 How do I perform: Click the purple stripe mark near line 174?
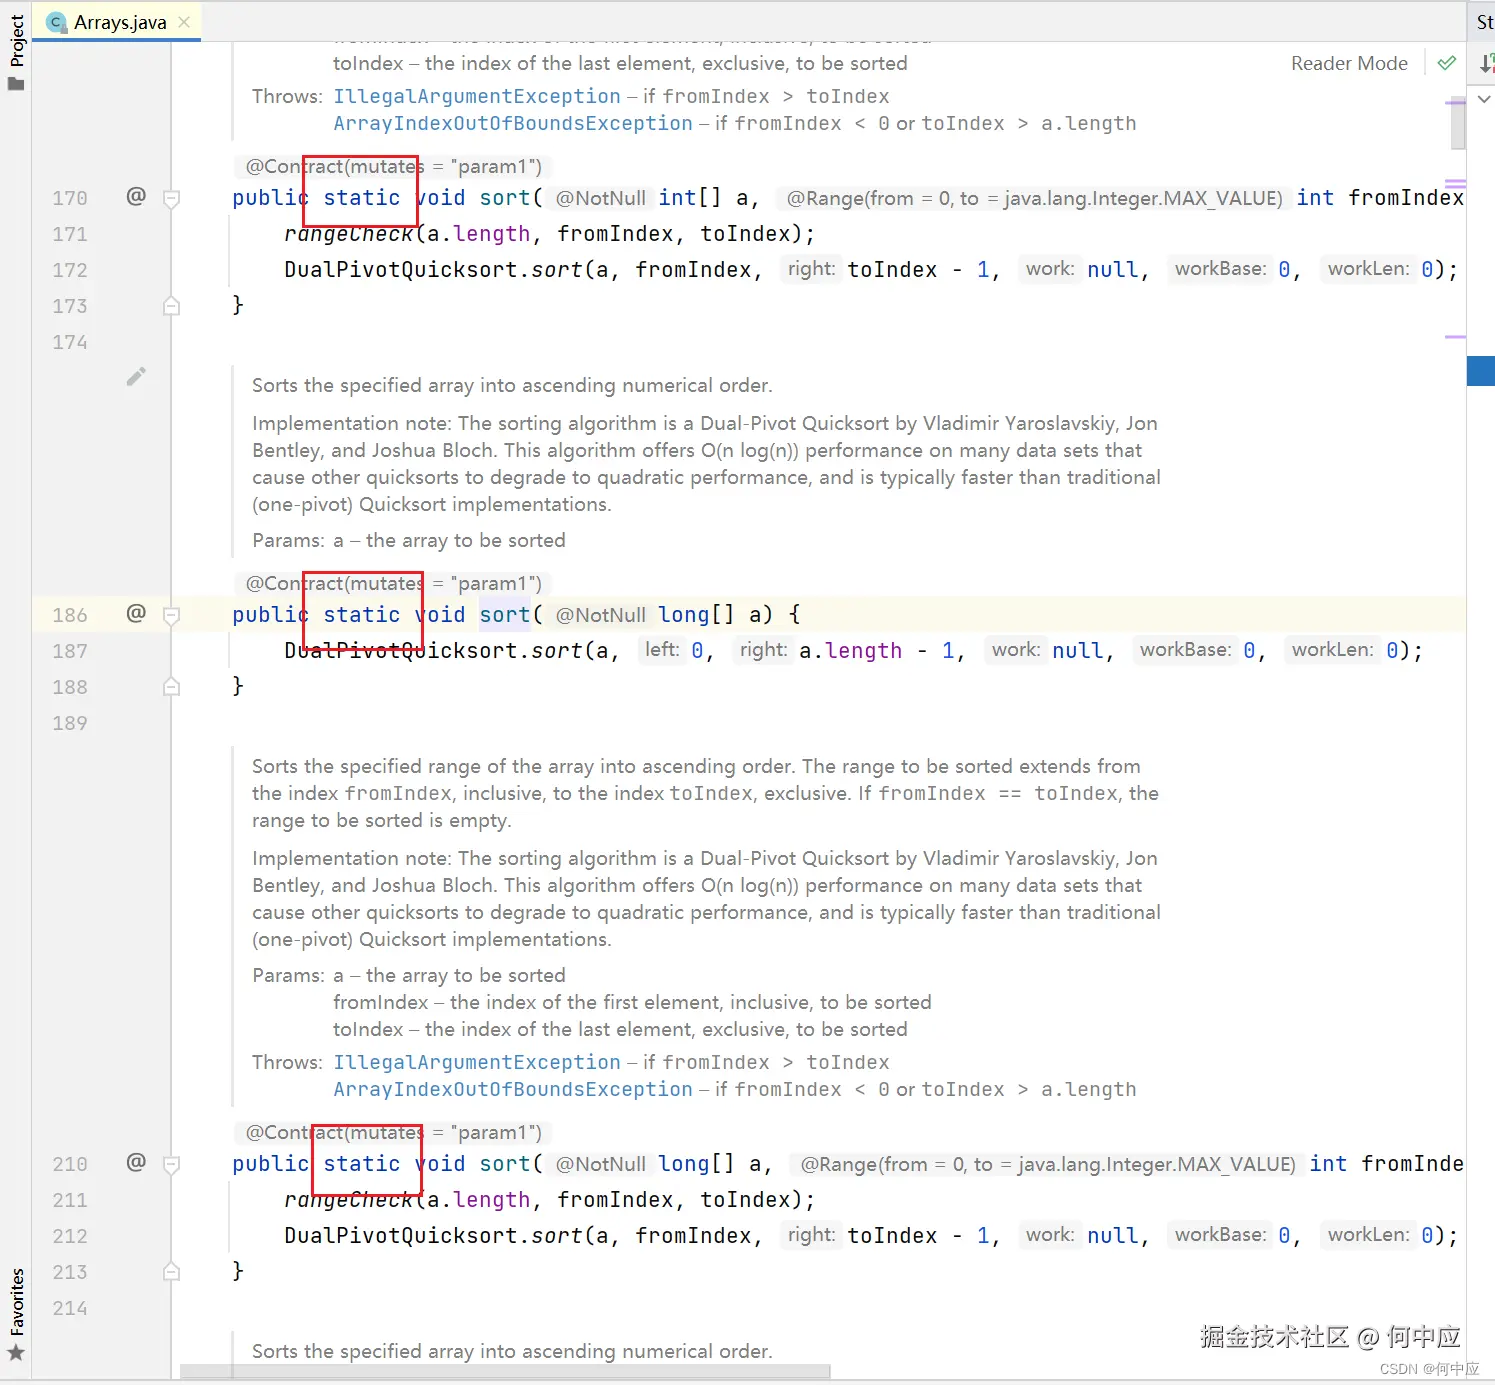click(x=1455, y=337)
